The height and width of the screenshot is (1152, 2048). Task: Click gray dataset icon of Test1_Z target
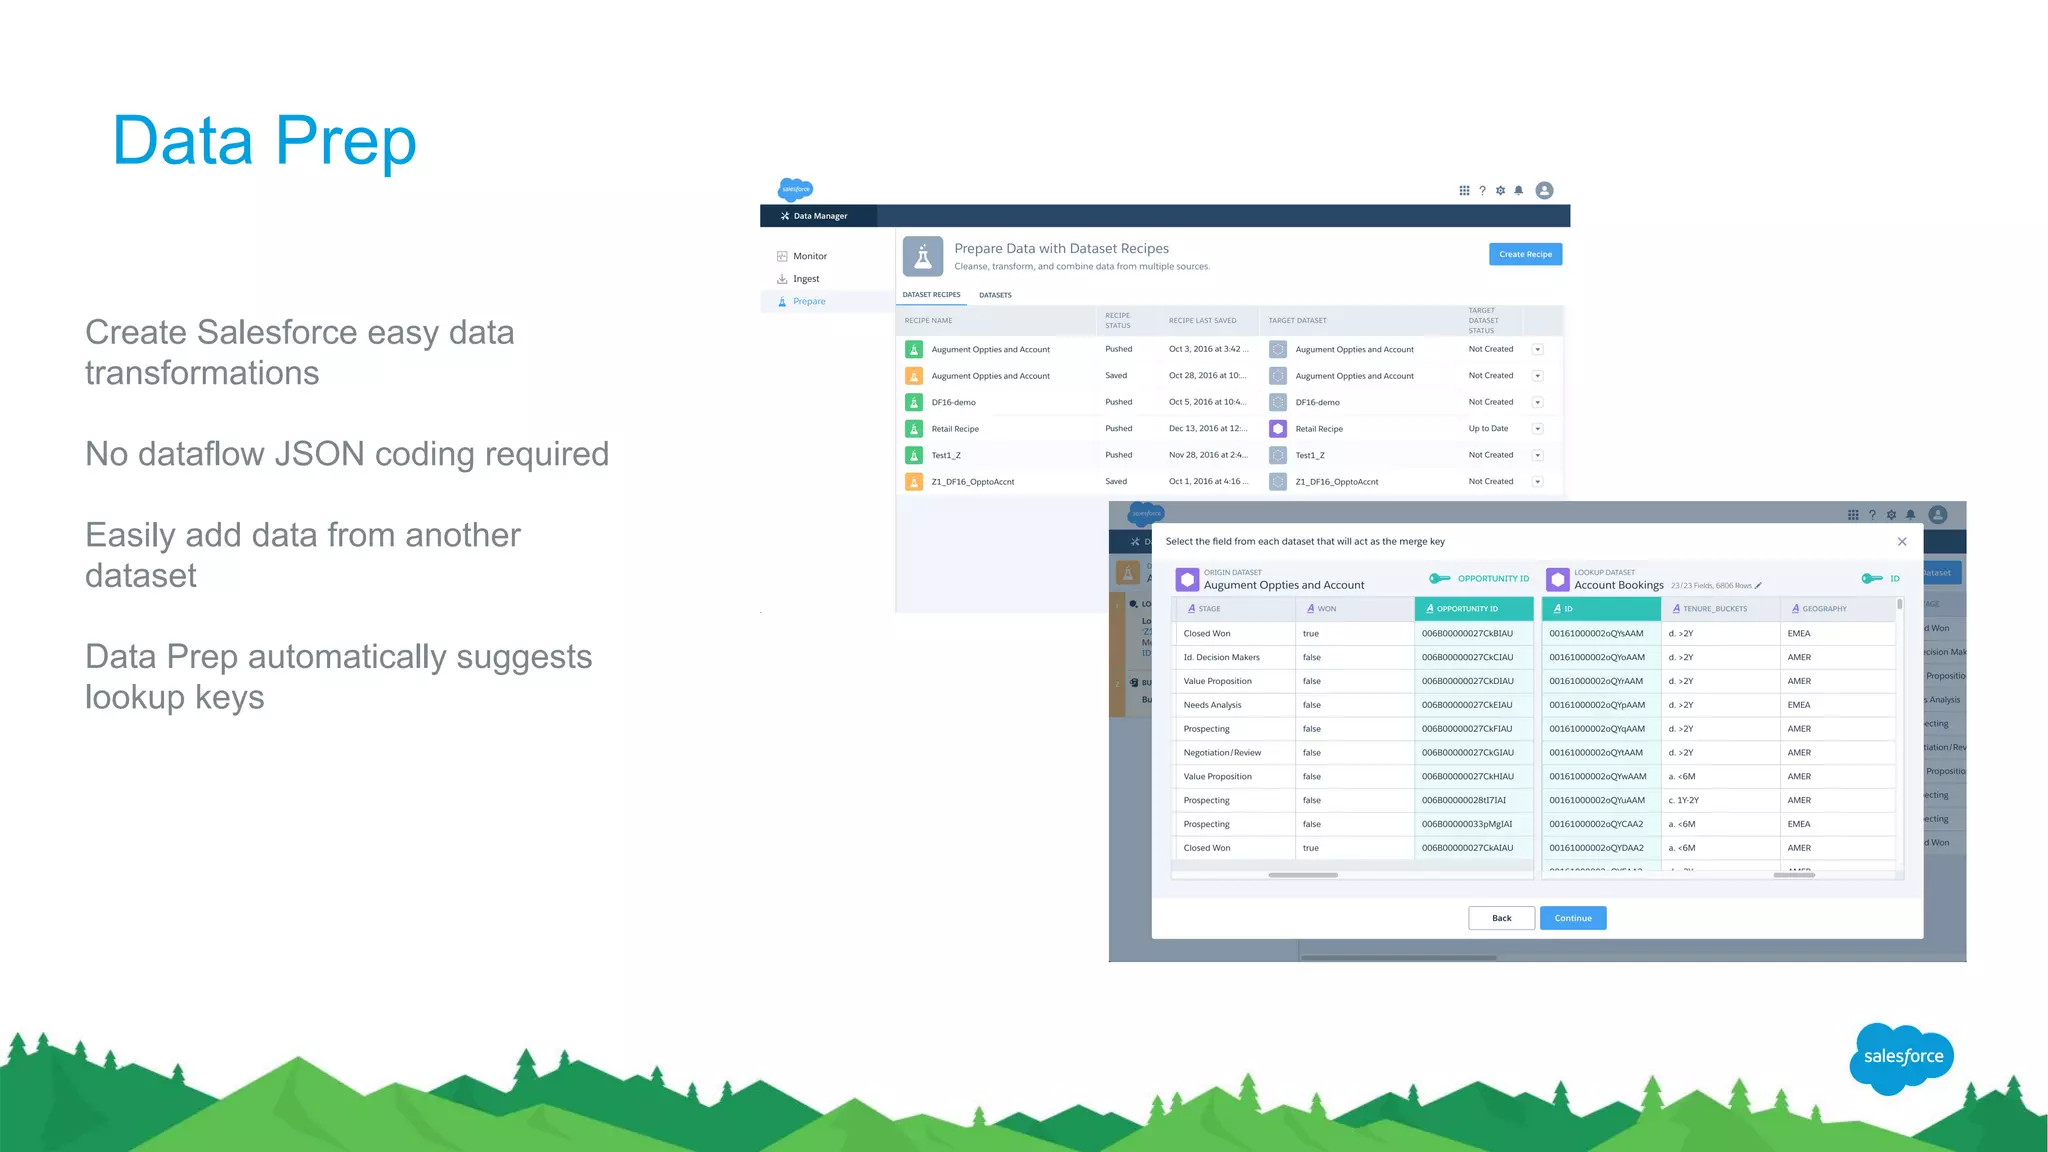pos(1278,455)
